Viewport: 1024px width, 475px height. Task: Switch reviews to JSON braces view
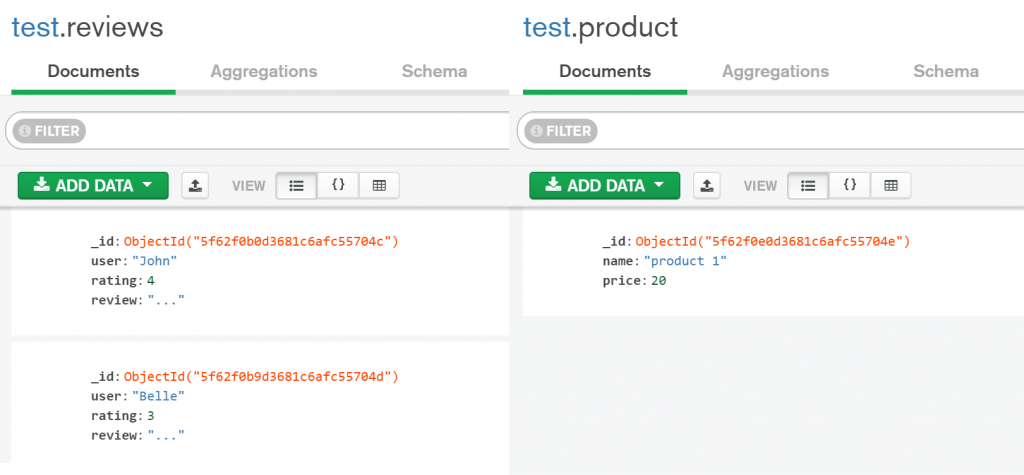pyautogui.click(x=338, y=185)
